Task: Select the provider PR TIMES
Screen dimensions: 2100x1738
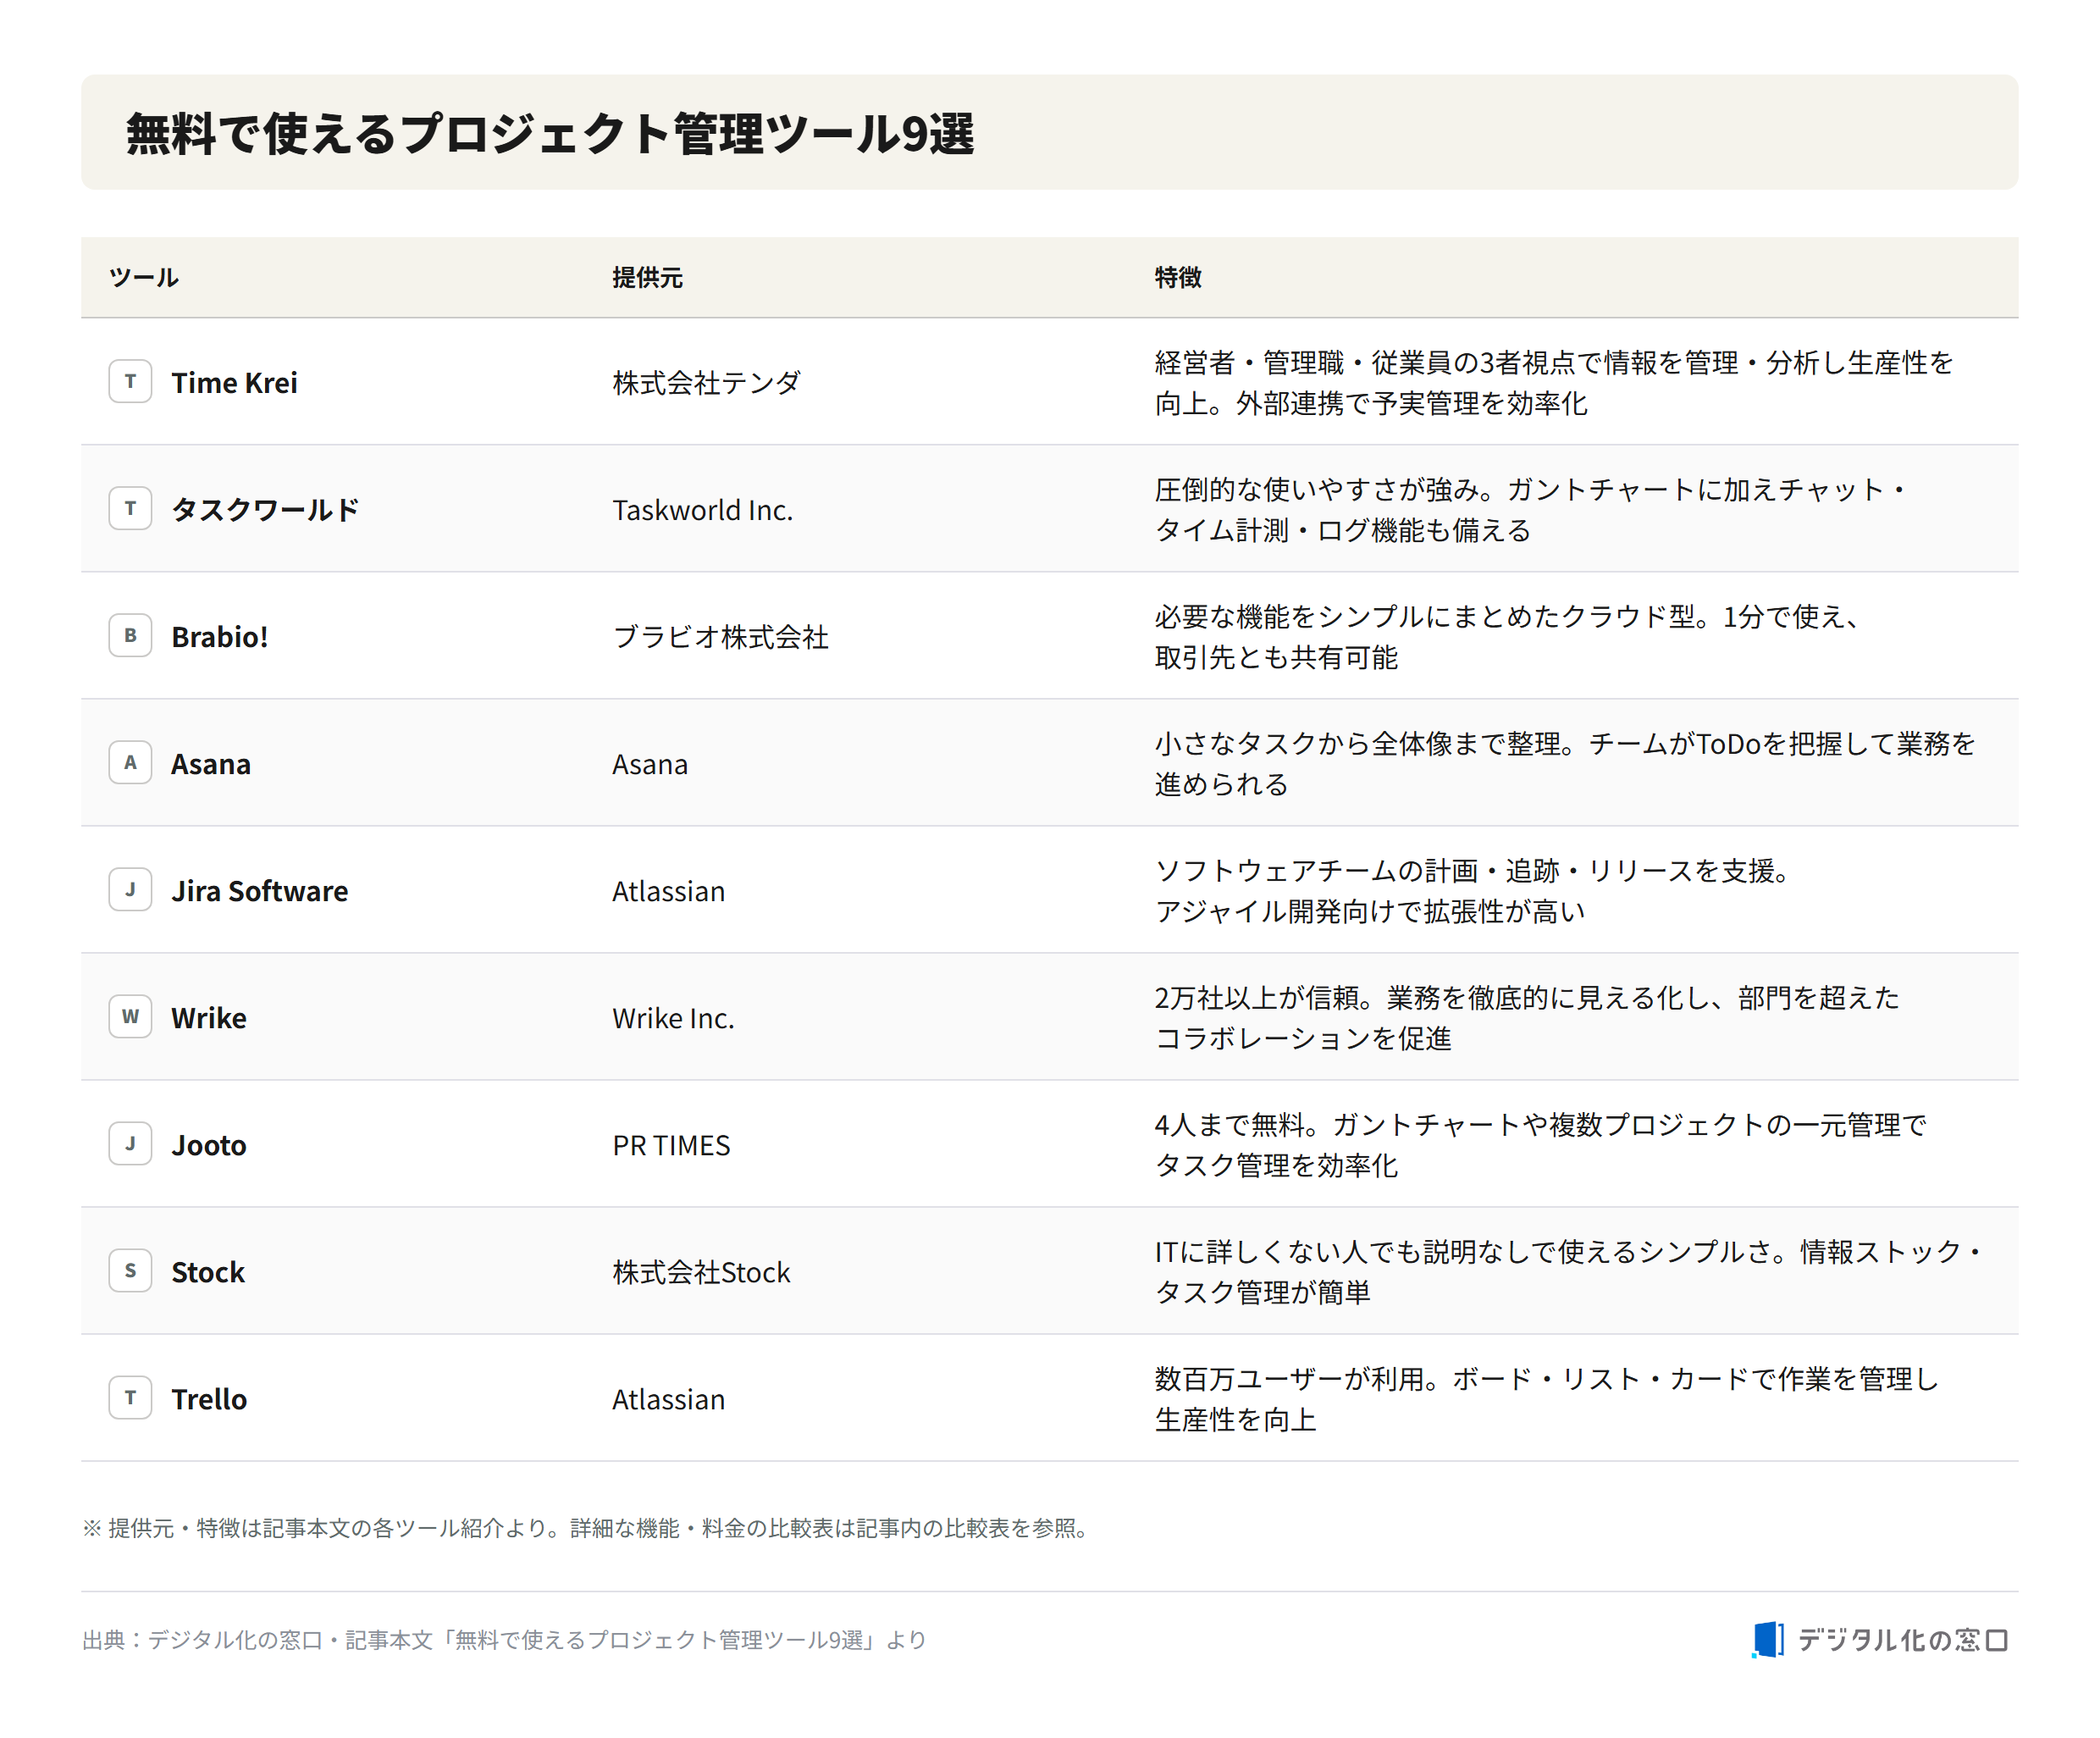Action: [x=672, y=1144]
